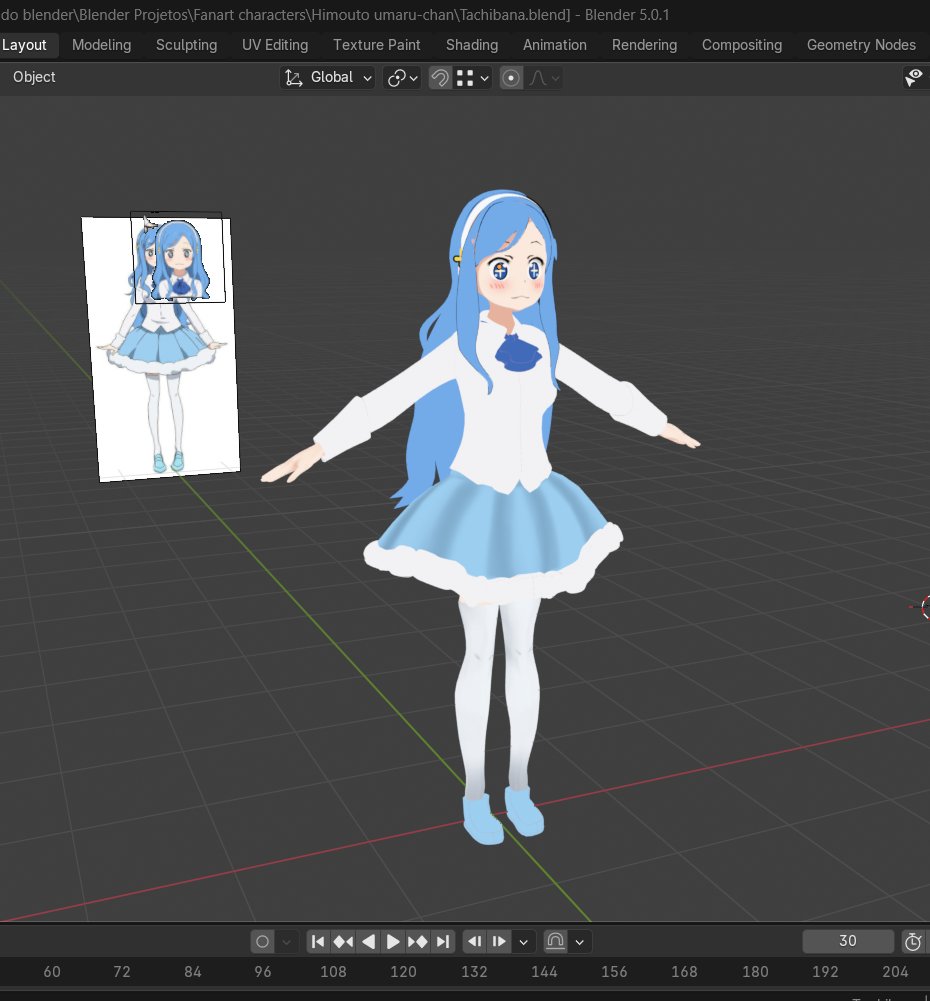Toggle auto keying record button in timeline
The width and height of the screenshot is (930, 1001).
260,941
